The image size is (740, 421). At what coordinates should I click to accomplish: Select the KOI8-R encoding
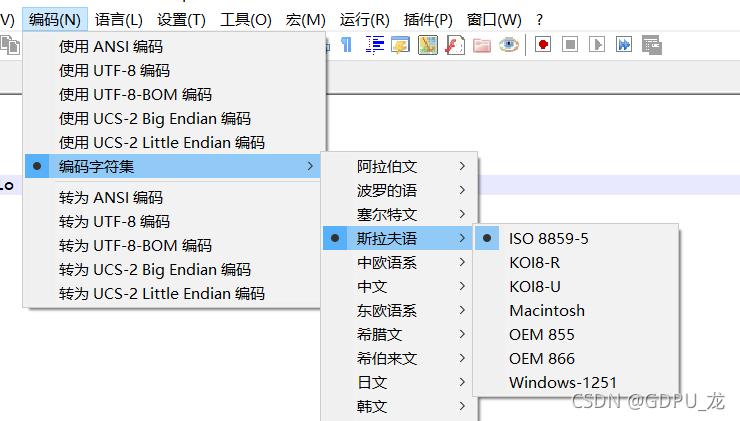(576, 262)
